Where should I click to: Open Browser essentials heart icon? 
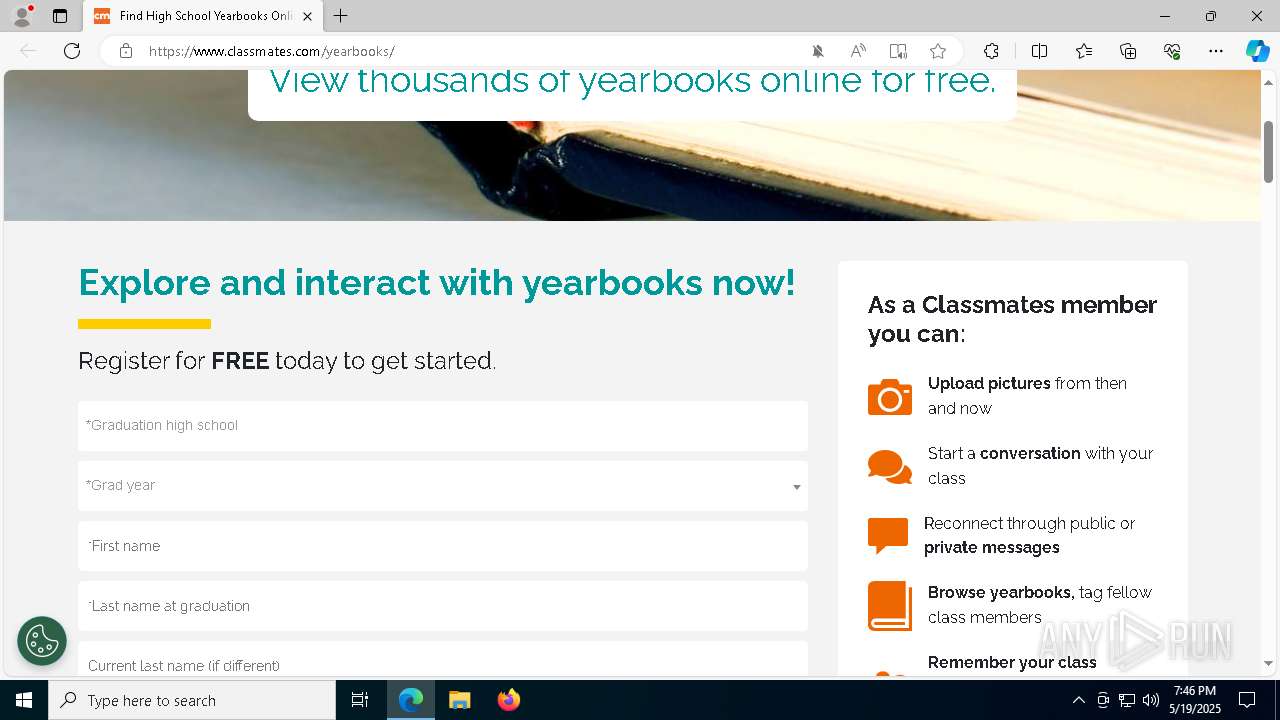click(1172, 51)
